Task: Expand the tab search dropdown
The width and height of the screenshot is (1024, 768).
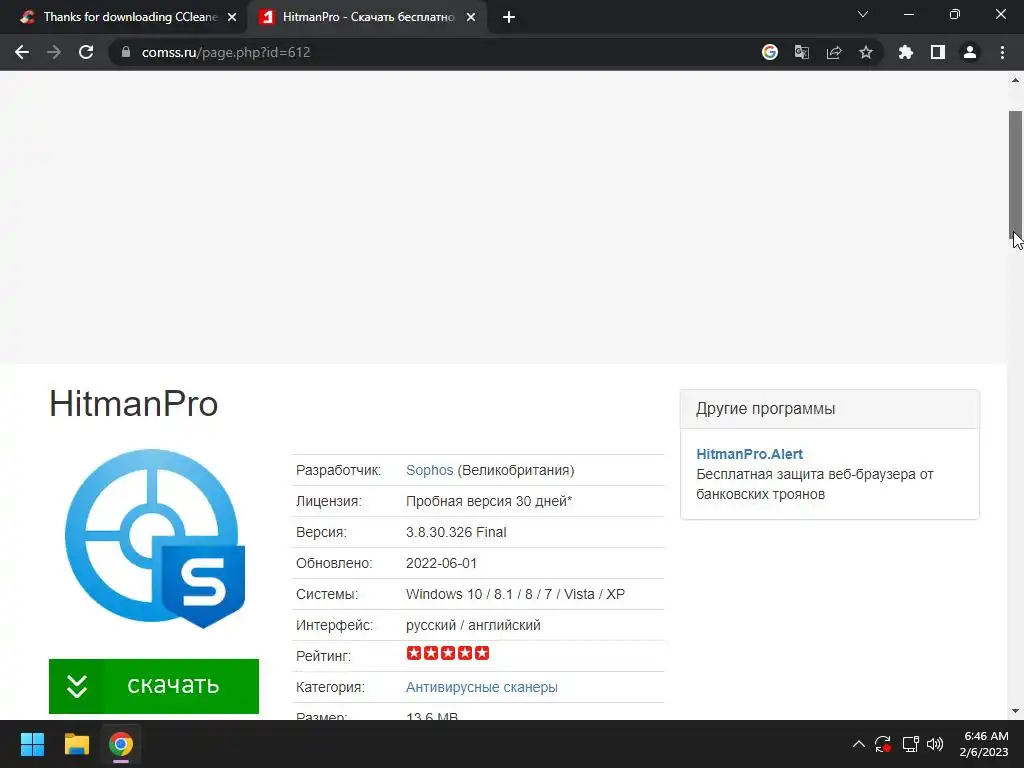Action: pyautogui.click(x=863, y=14)
